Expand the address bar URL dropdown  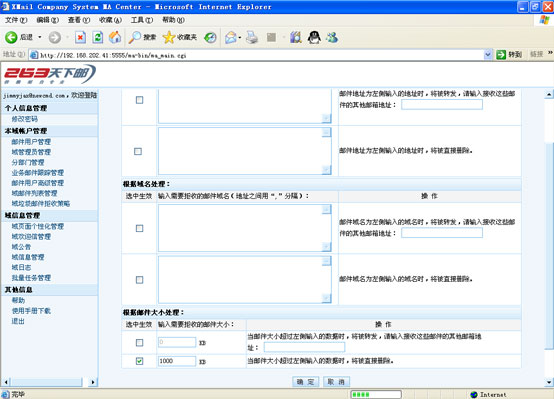click(488, 54)
